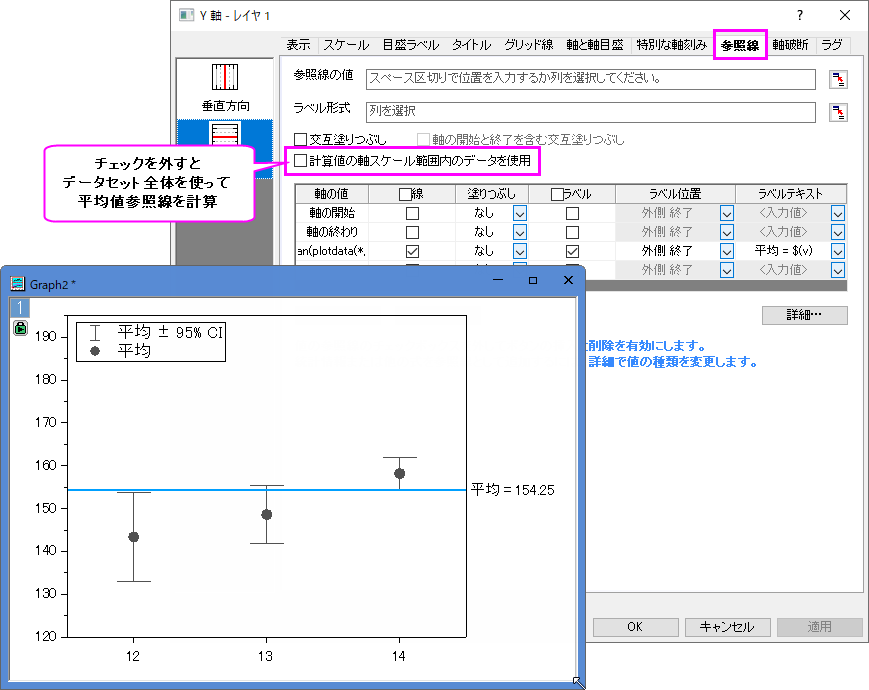Click the green lock icon in Graph2
This screenshot has width=869, height=690.
[x=21, y=328]
